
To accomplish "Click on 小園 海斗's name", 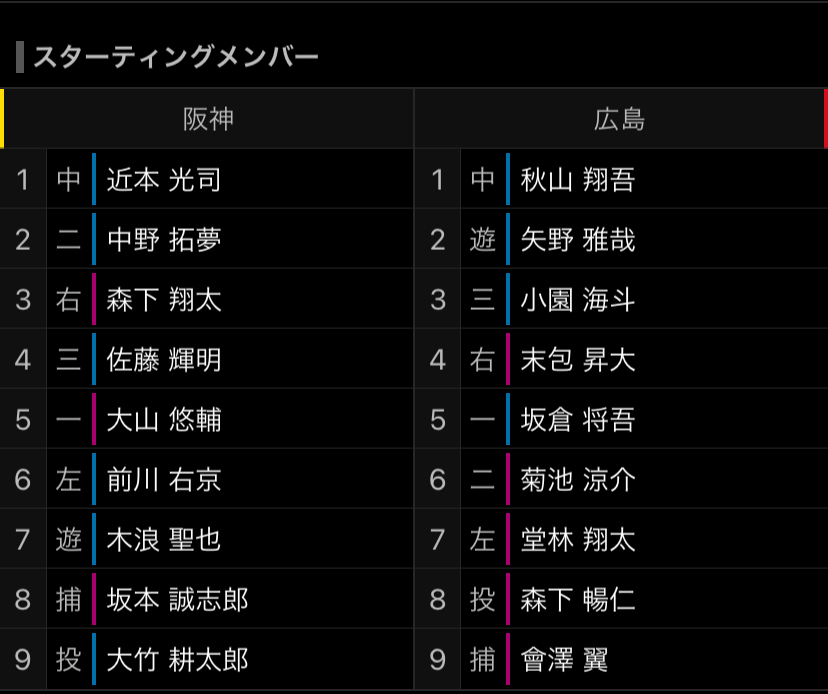I will click(577, 300).
